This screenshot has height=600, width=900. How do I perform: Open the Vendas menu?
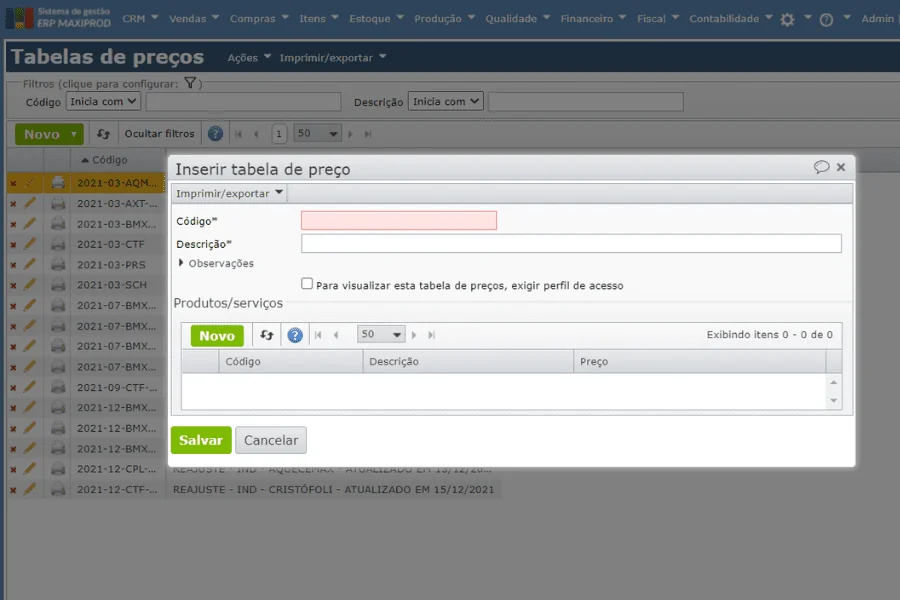194,18
